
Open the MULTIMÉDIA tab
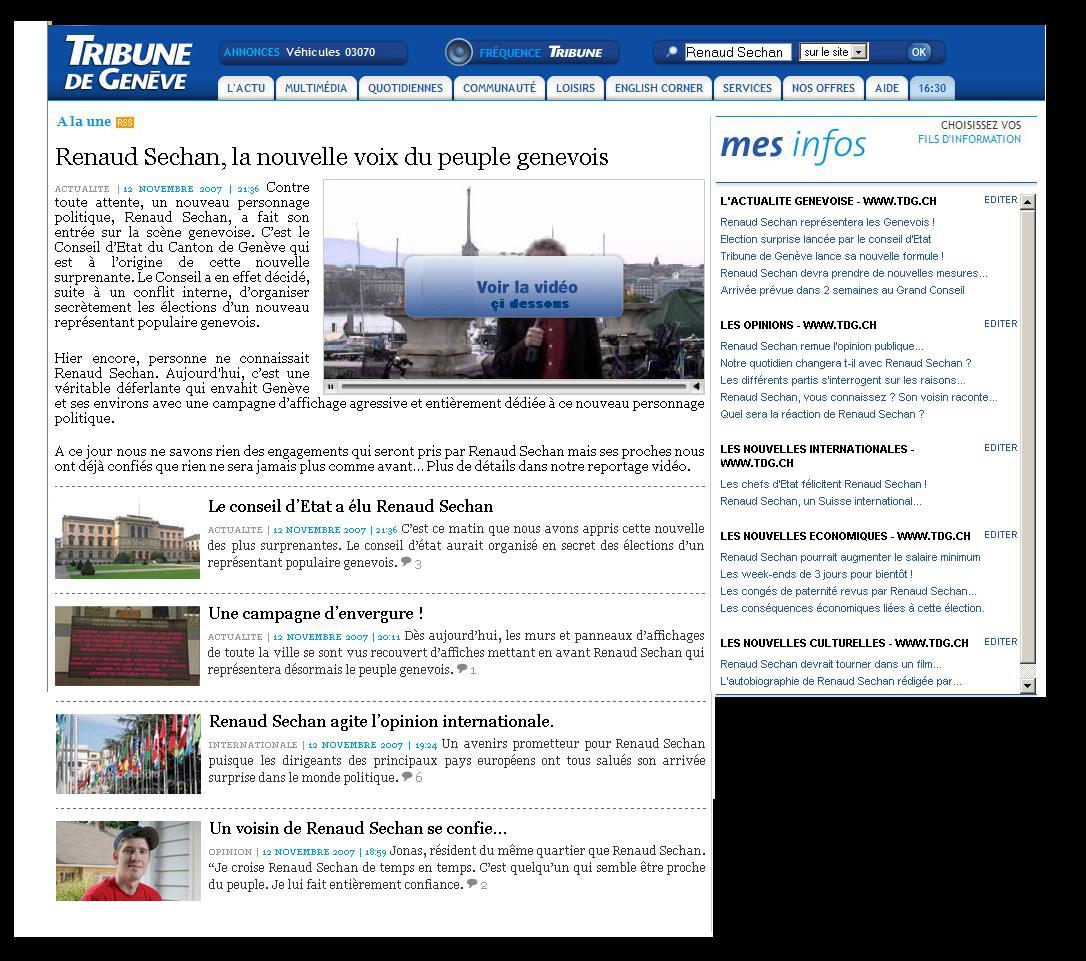[316, 88]
